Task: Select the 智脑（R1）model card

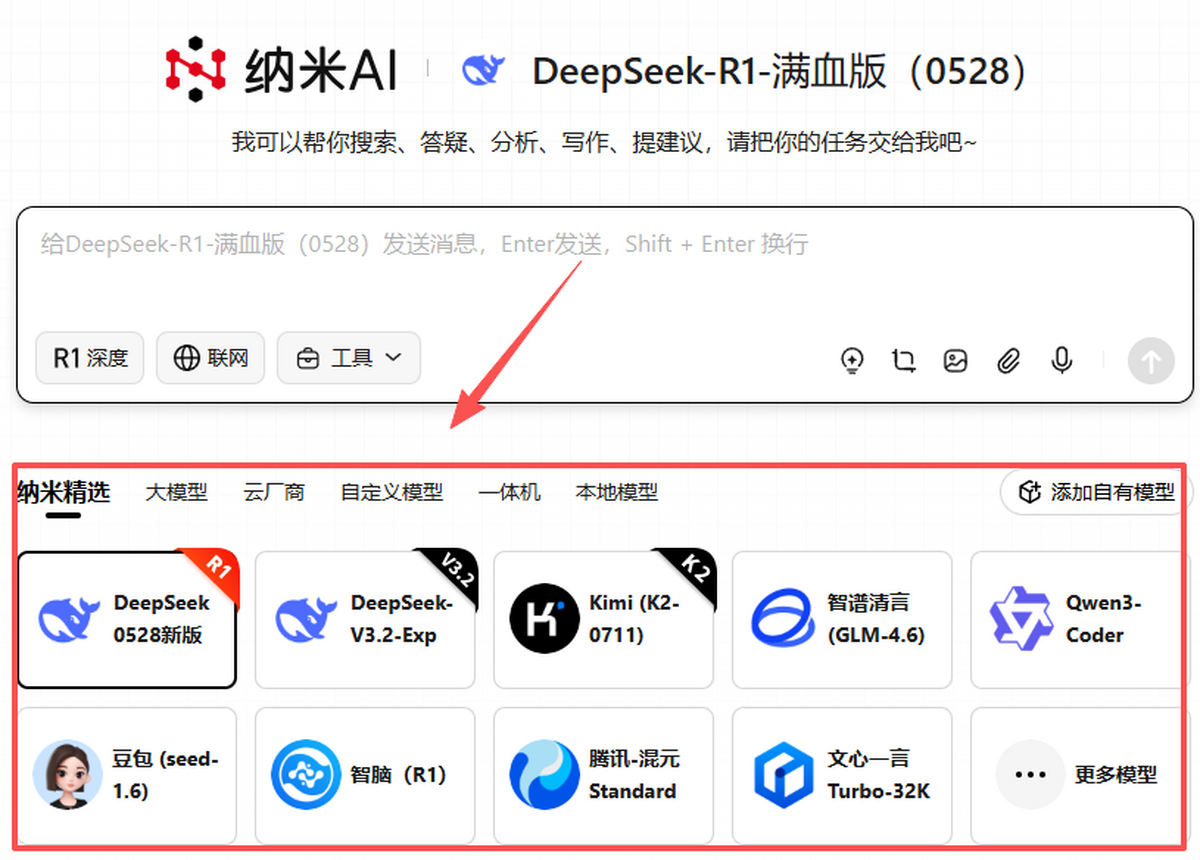Action: (x=365, y=776)
